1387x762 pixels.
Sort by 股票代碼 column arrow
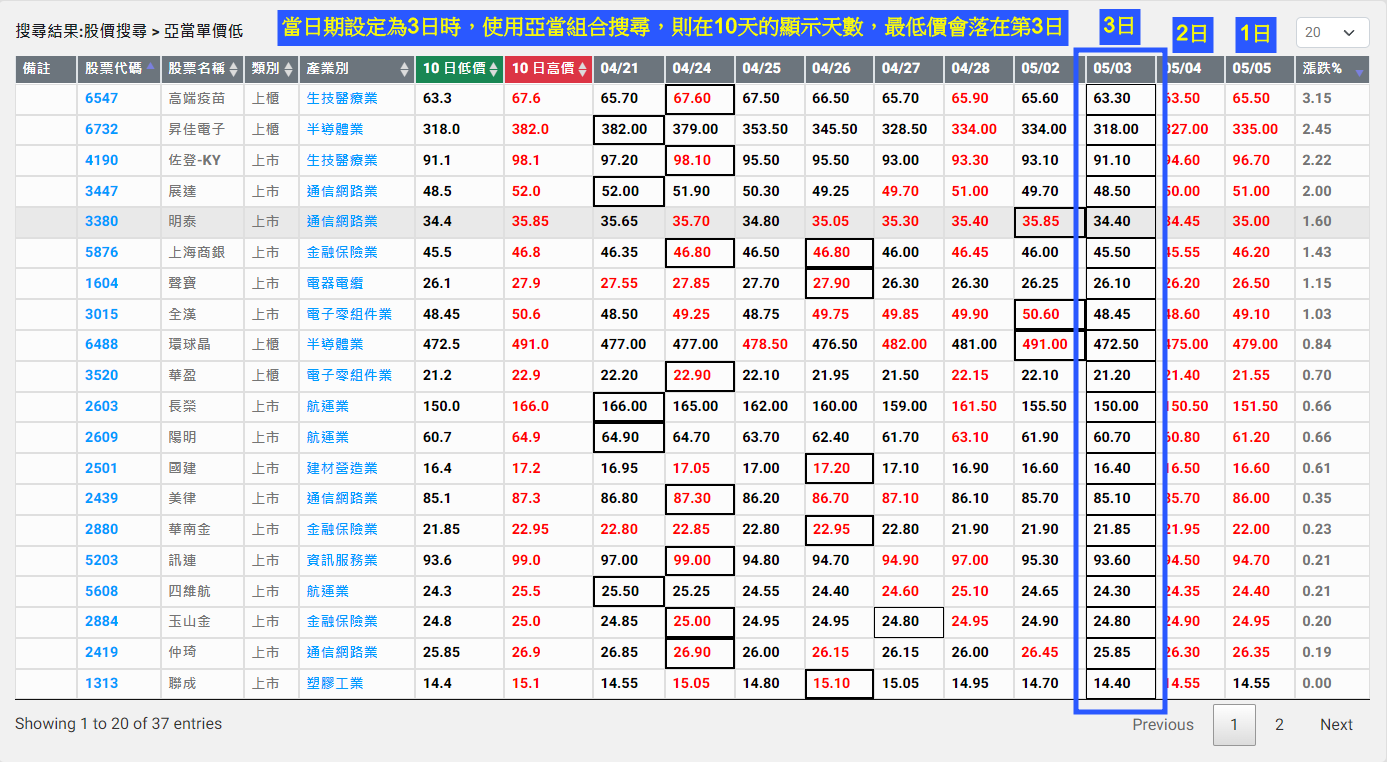150,69
